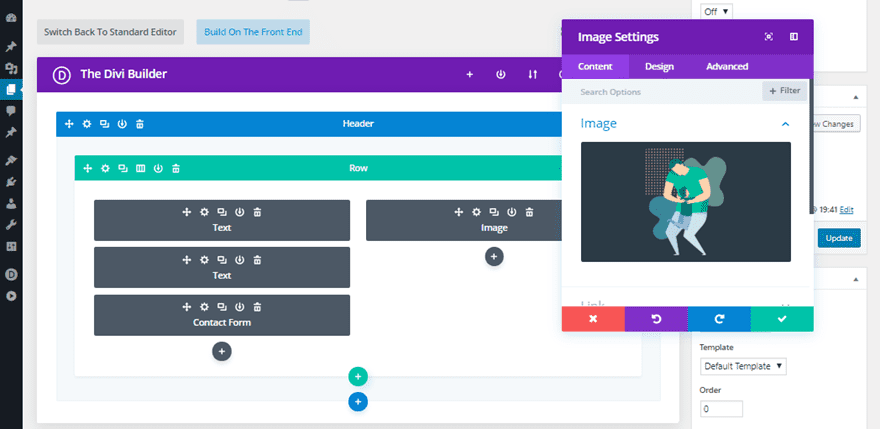Click the Divi Builder power icon

(501, 74)
